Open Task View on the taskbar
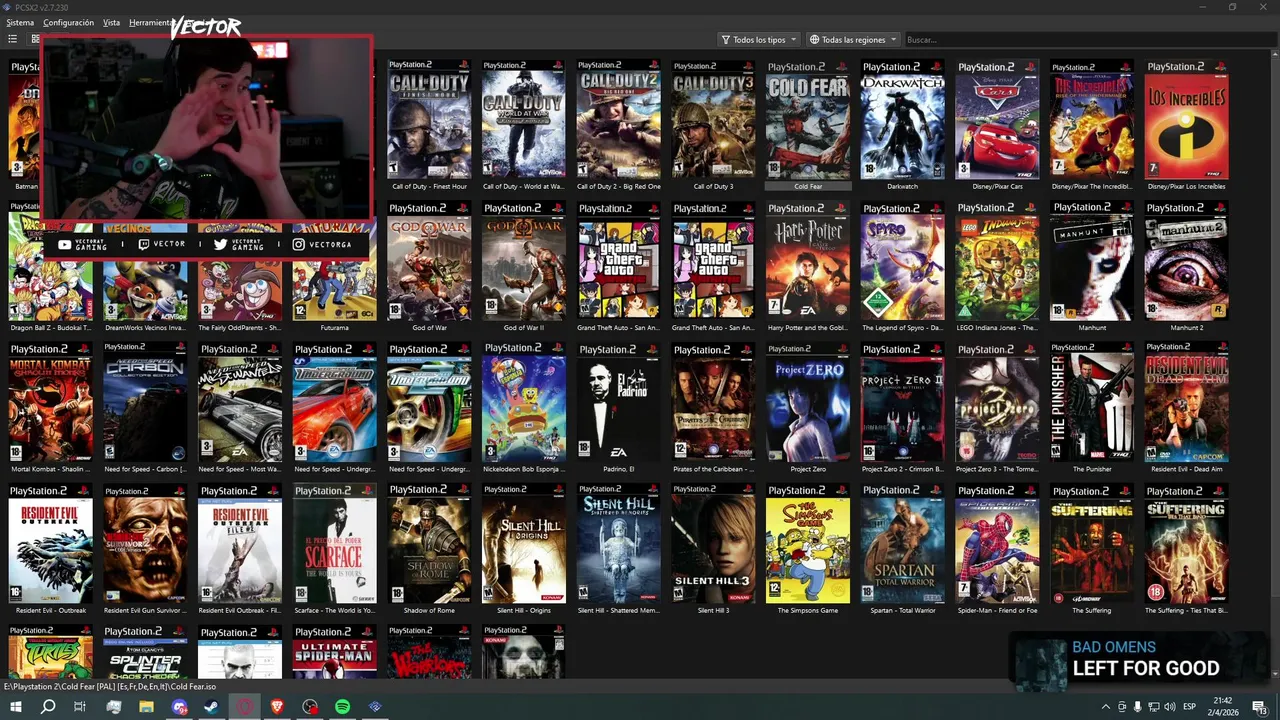 pyautogui.click(x=80, y=707)
